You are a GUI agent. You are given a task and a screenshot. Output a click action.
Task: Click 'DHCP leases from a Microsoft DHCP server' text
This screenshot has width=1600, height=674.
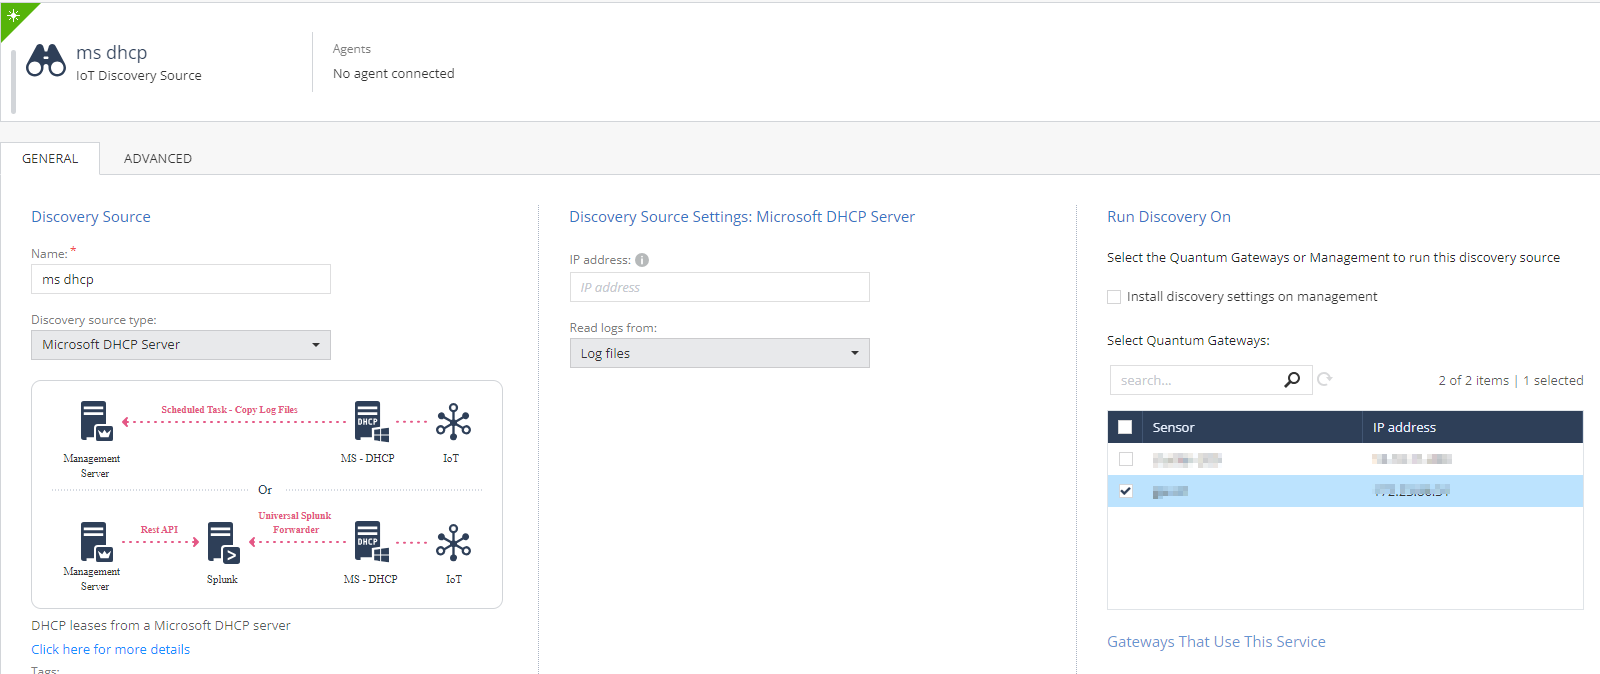(x=161, y=626)
